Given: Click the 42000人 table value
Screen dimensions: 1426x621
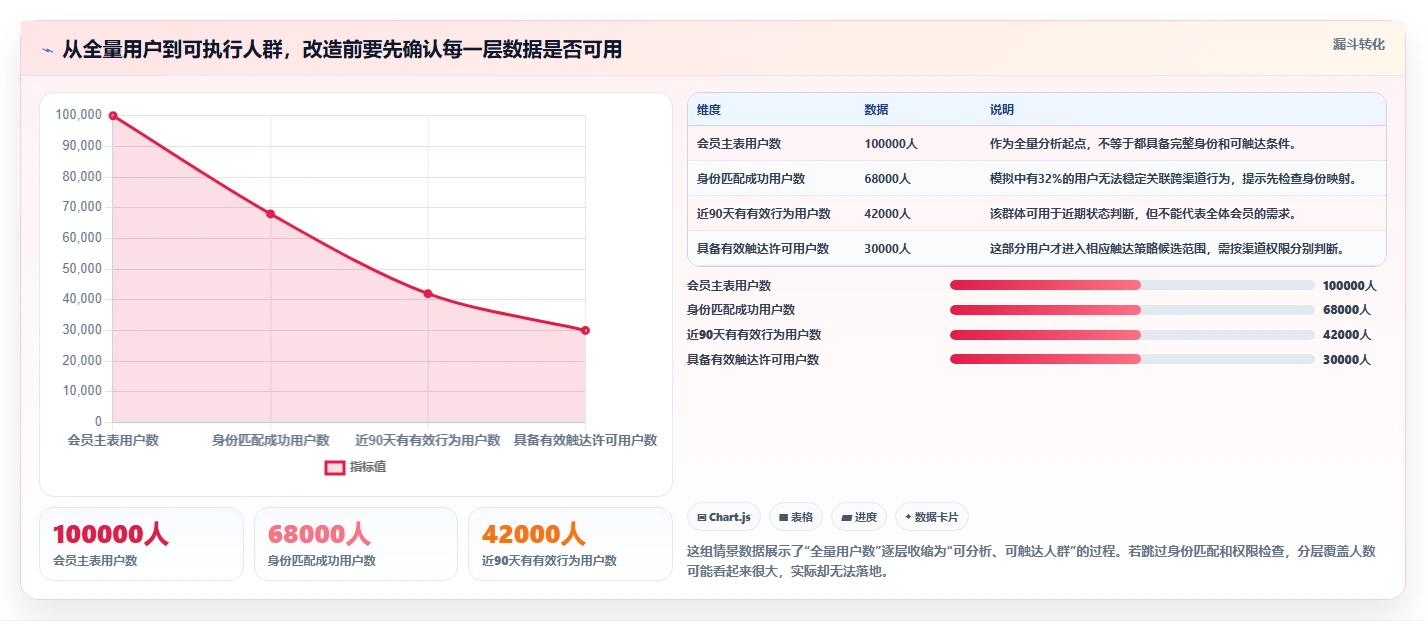Looking at the screenshot, I should (x=888, y=214).
